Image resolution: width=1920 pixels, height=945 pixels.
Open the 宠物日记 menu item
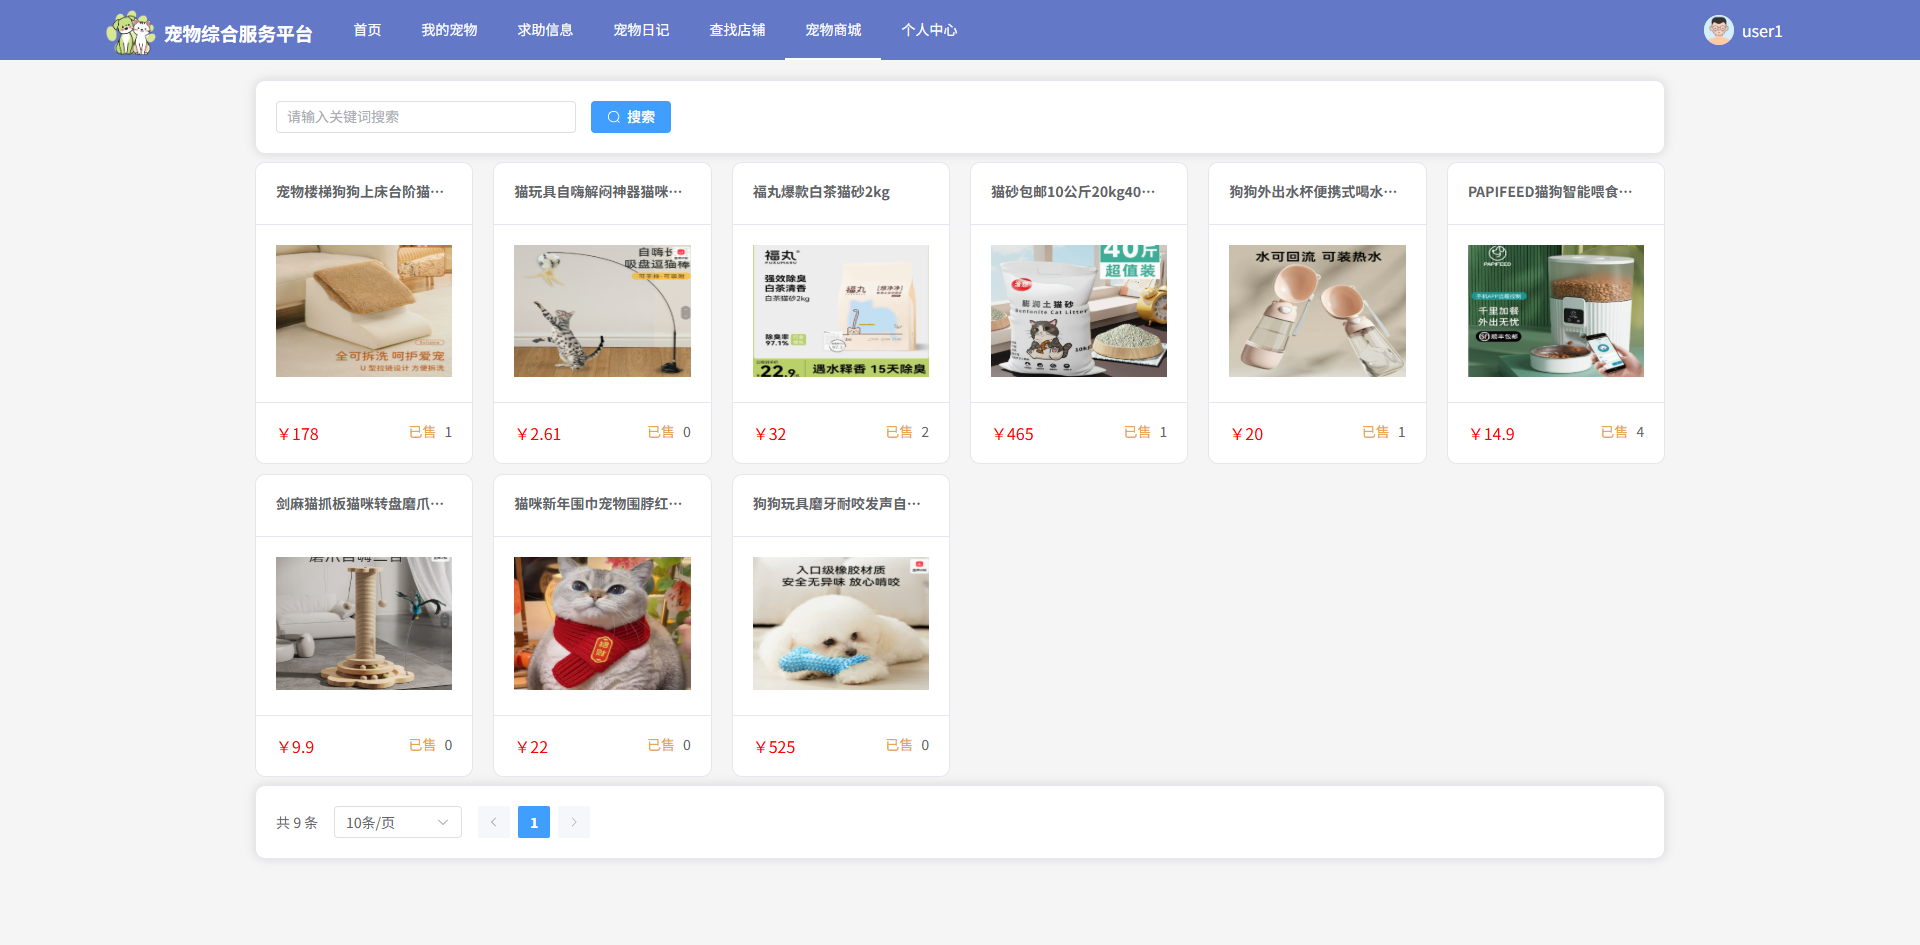[x=641, y=30]
